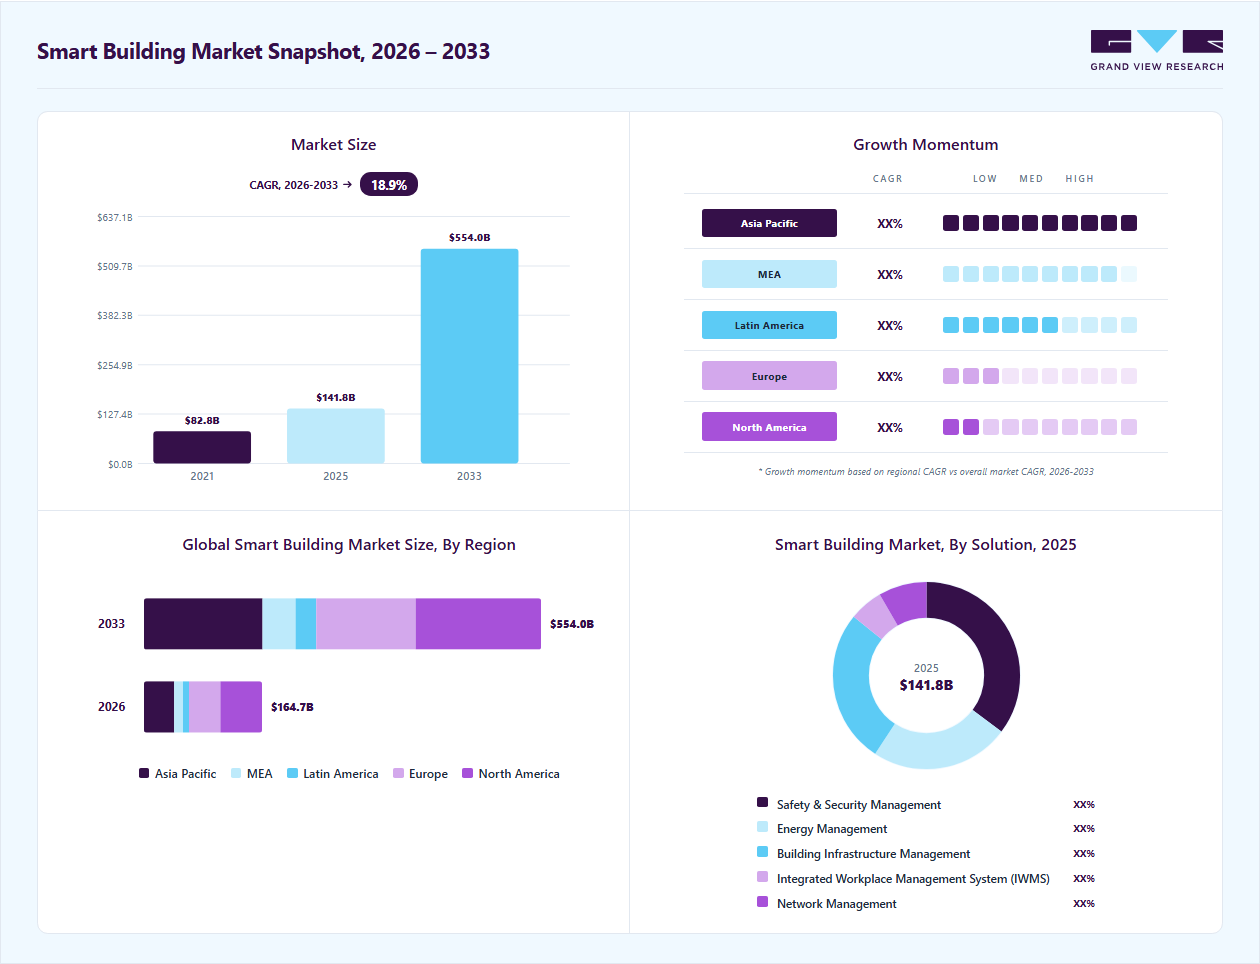Click the Asia Pacific legend swatch

[144, 773]
